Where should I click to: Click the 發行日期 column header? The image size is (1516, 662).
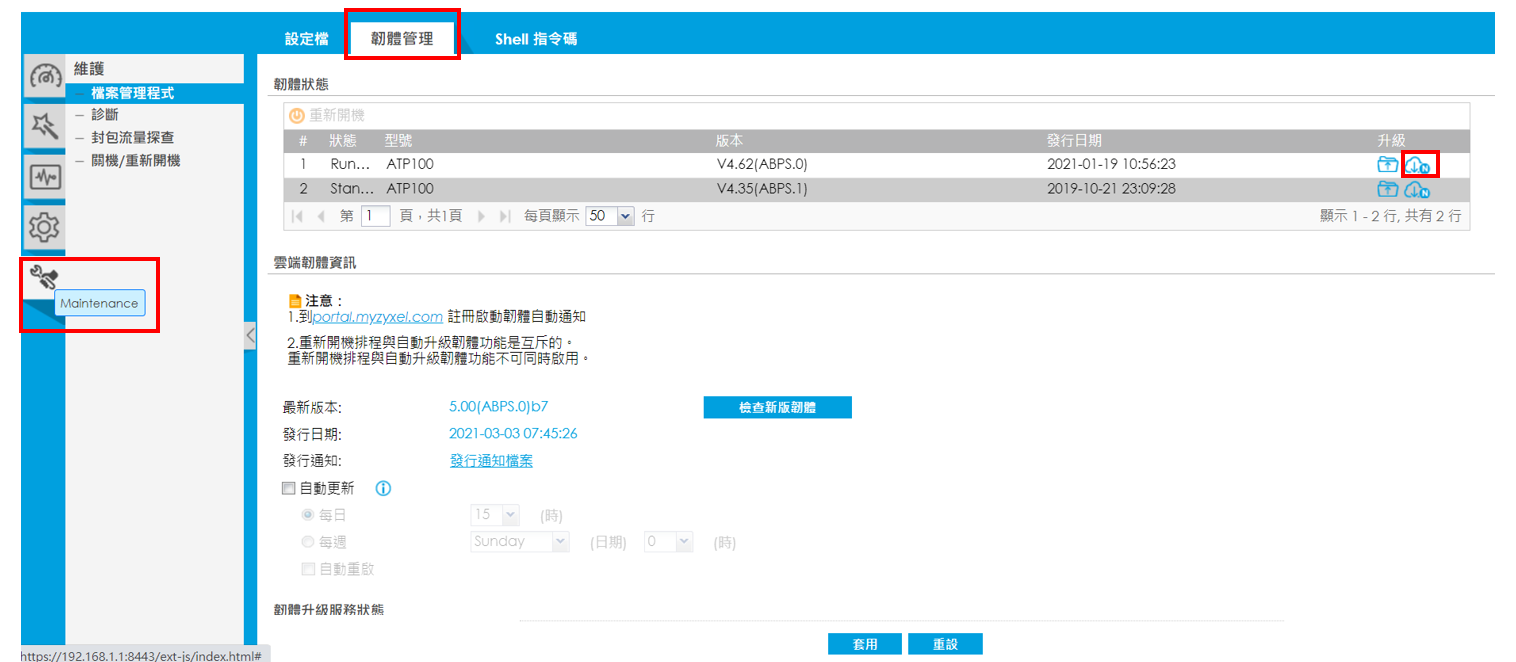tap(1075, 141)
